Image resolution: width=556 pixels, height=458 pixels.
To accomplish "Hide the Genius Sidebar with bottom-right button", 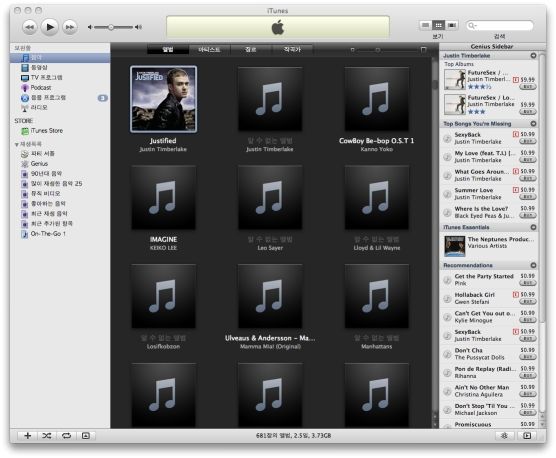I will point(527,436).
